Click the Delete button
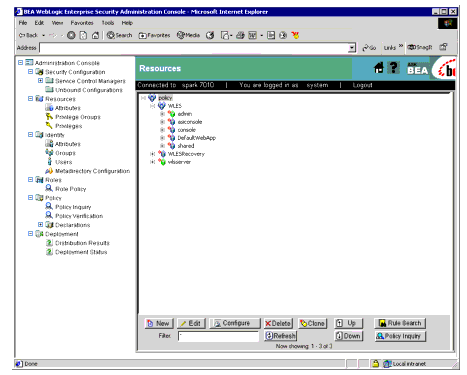Image resolution: width=467 pixels, height=375 pixels. [278, 323]
